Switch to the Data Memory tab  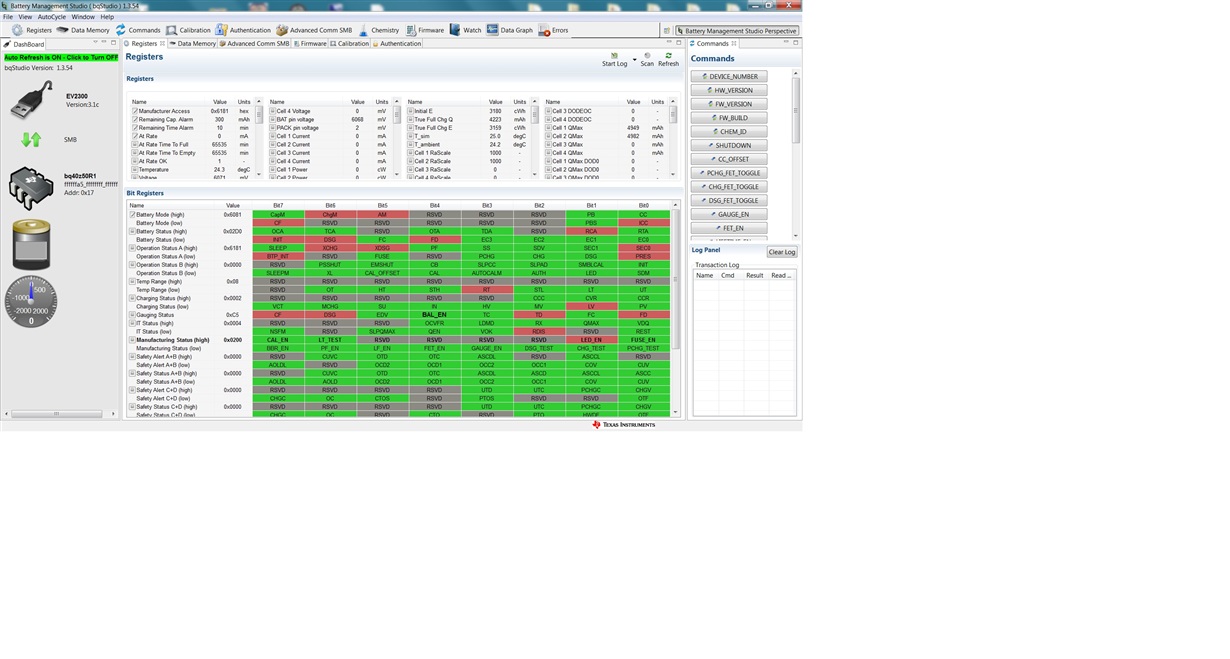(193, 44)
